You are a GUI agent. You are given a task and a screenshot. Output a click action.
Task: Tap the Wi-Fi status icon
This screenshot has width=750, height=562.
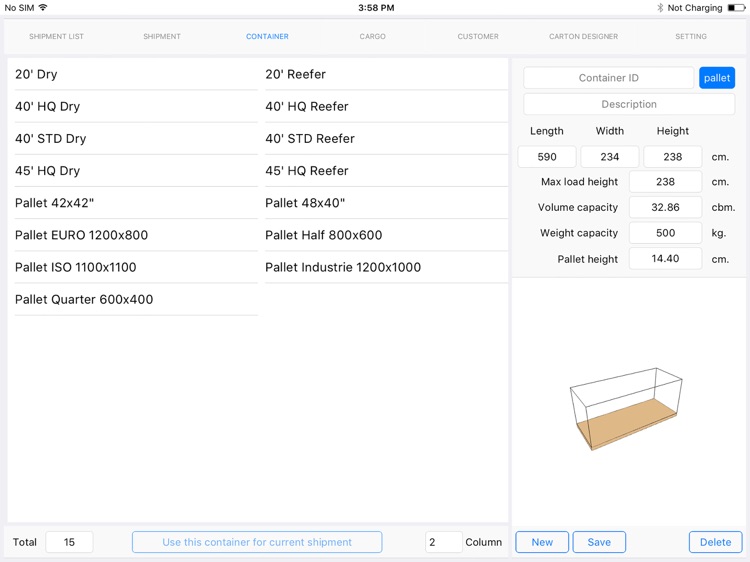click(x=43, y=7)
